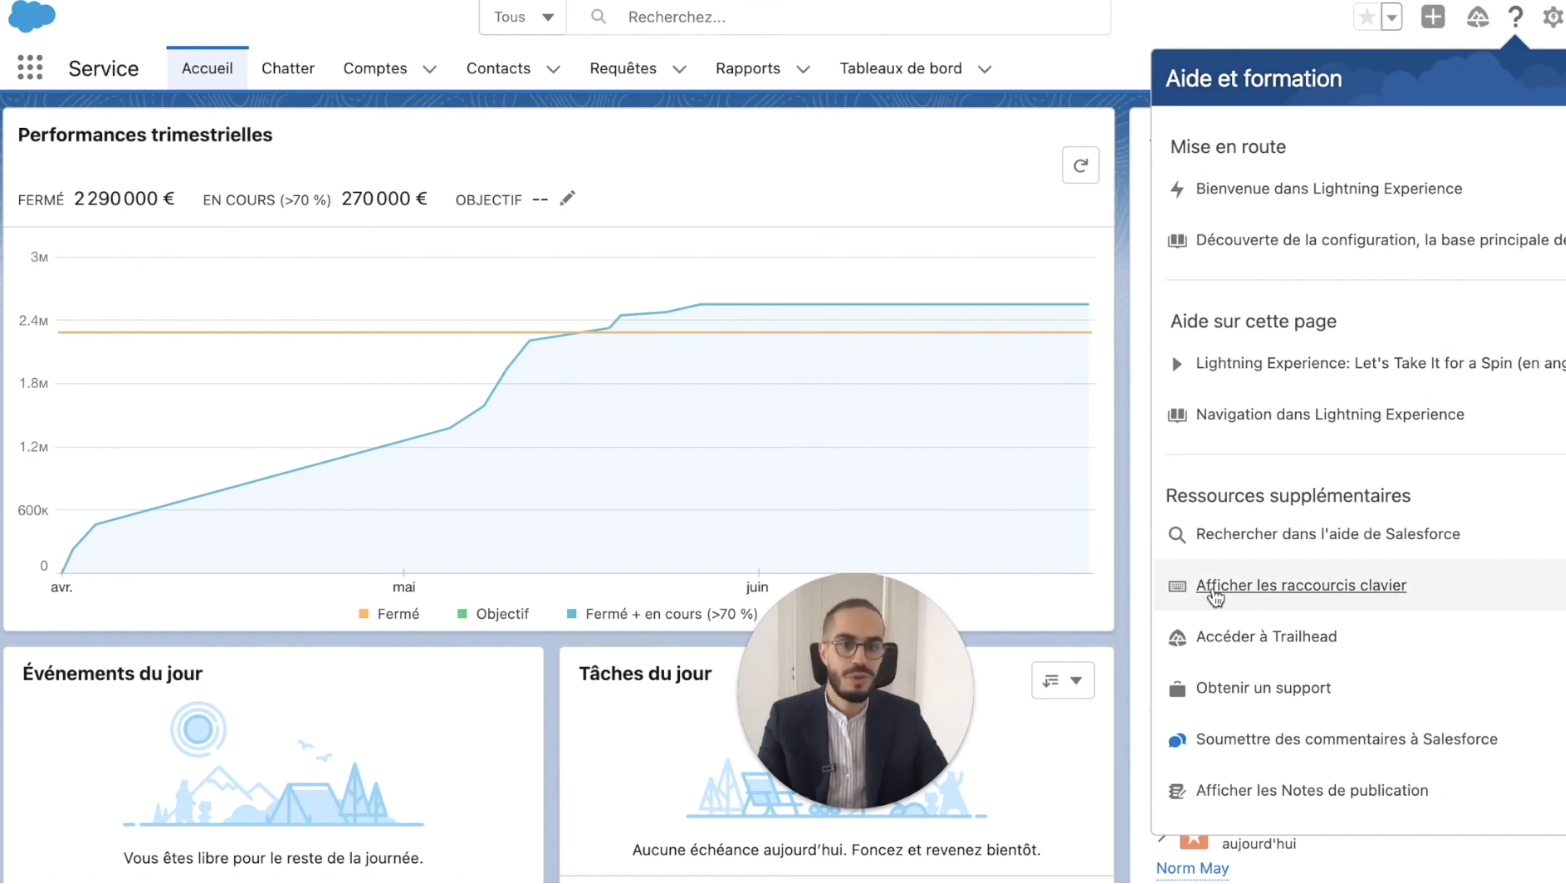Expand the Comptes tab chevron
The height and width of the screenshot is (884, 1566).
click(430, 69)
